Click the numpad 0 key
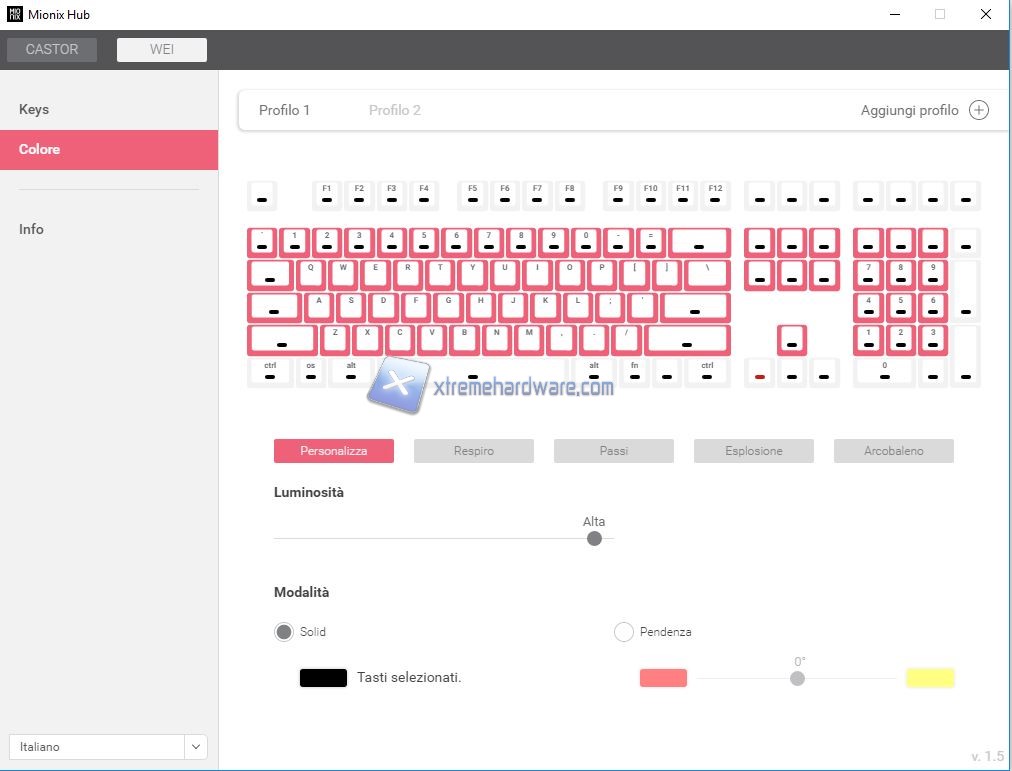Screen dimensions: 1012x771 884,372
